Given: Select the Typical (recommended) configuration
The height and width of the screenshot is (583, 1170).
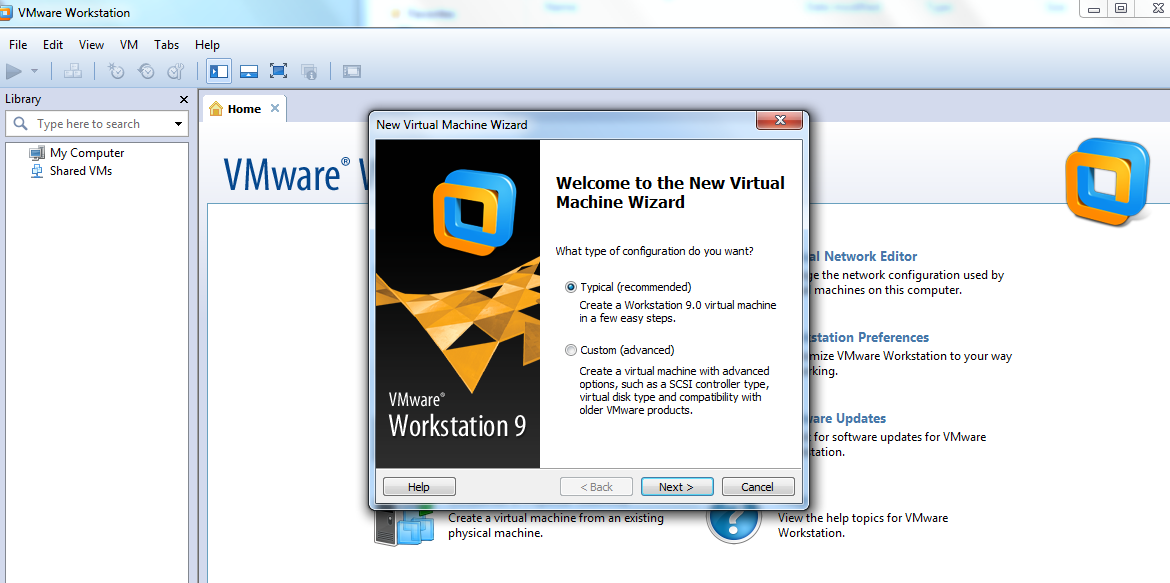Looking at the screenshot, I should coord(570,287).
